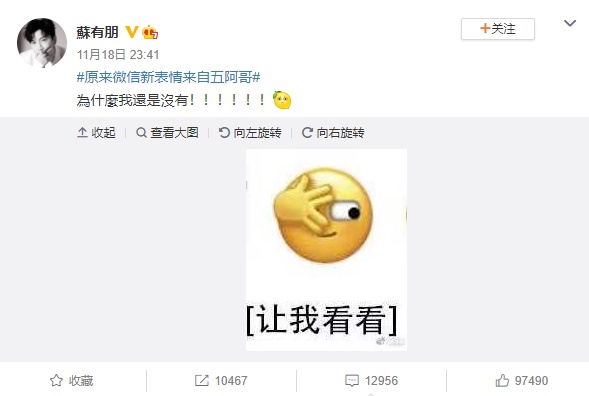Click the orange V verified badge
589x396 pixels.
131,32
